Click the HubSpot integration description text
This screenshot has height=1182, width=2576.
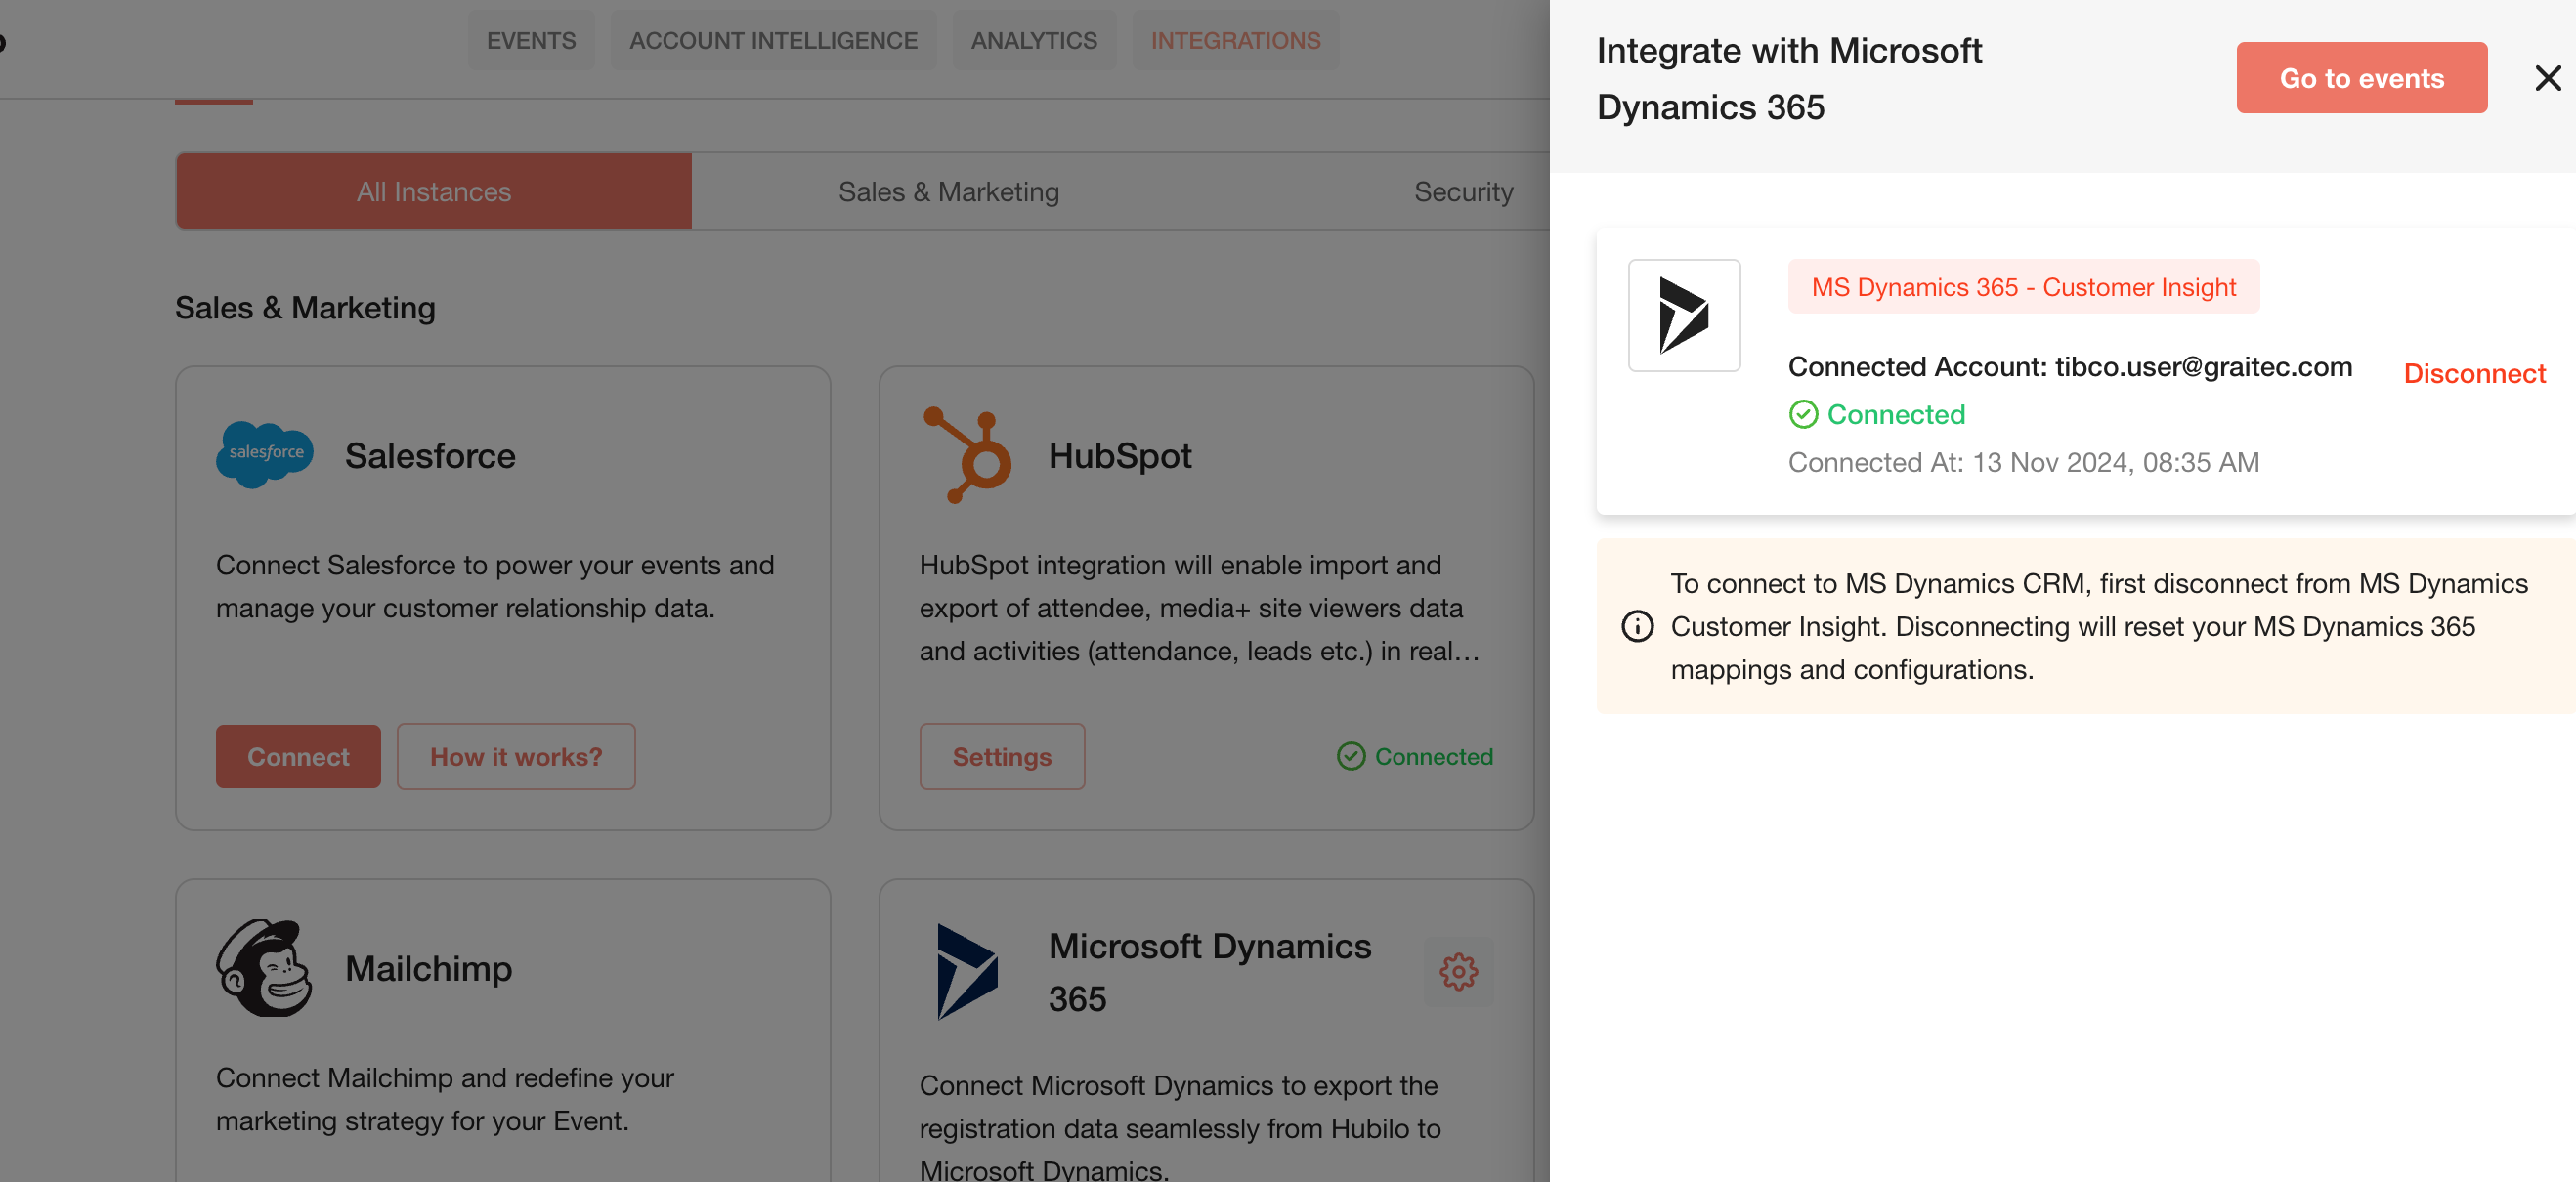pyautogui.click(x=1199, y=608)
